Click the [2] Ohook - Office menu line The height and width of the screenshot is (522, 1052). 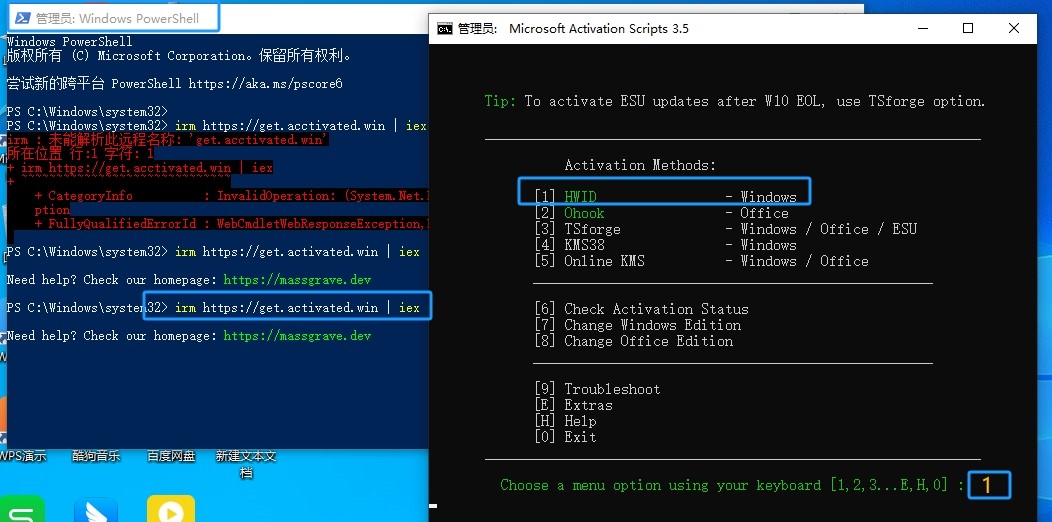(x=662, y=213)
